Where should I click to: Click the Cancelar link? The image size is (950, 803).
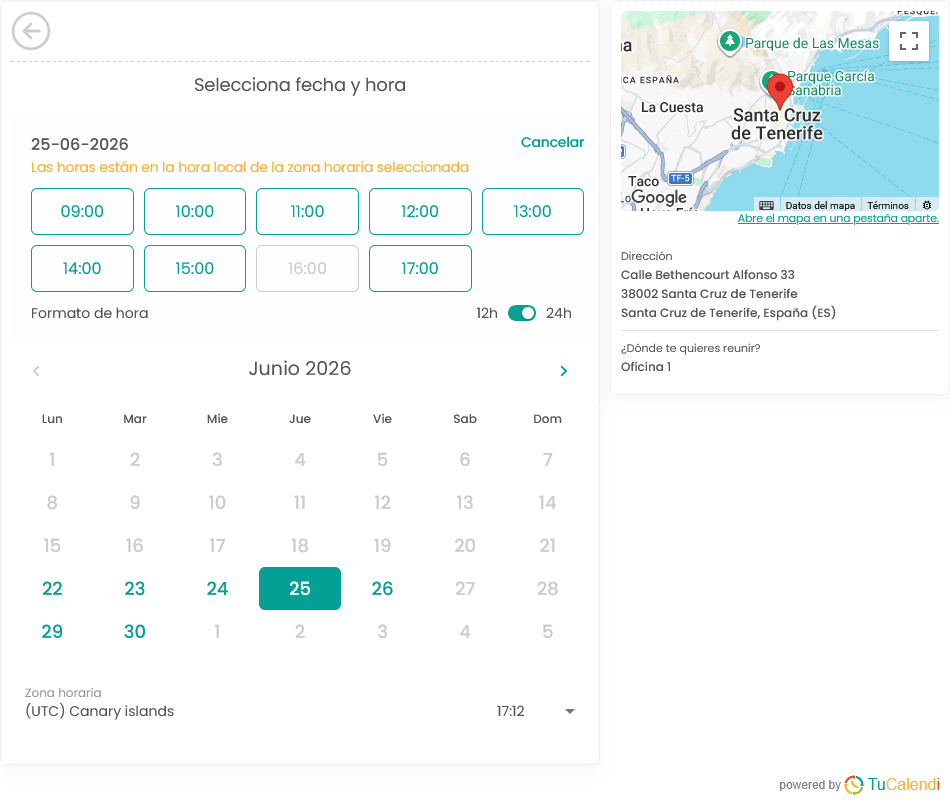pyautogui.click(x=552, y=142)
